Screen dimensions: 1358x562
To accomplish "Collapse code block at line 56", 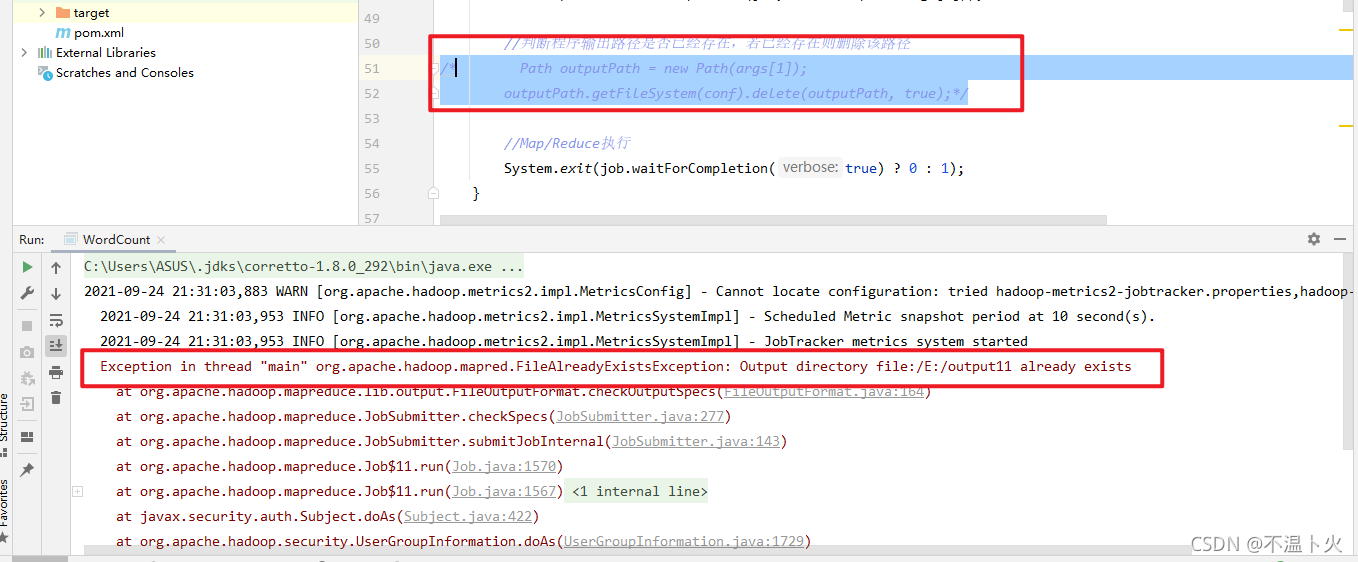I will tap(433, 193).
